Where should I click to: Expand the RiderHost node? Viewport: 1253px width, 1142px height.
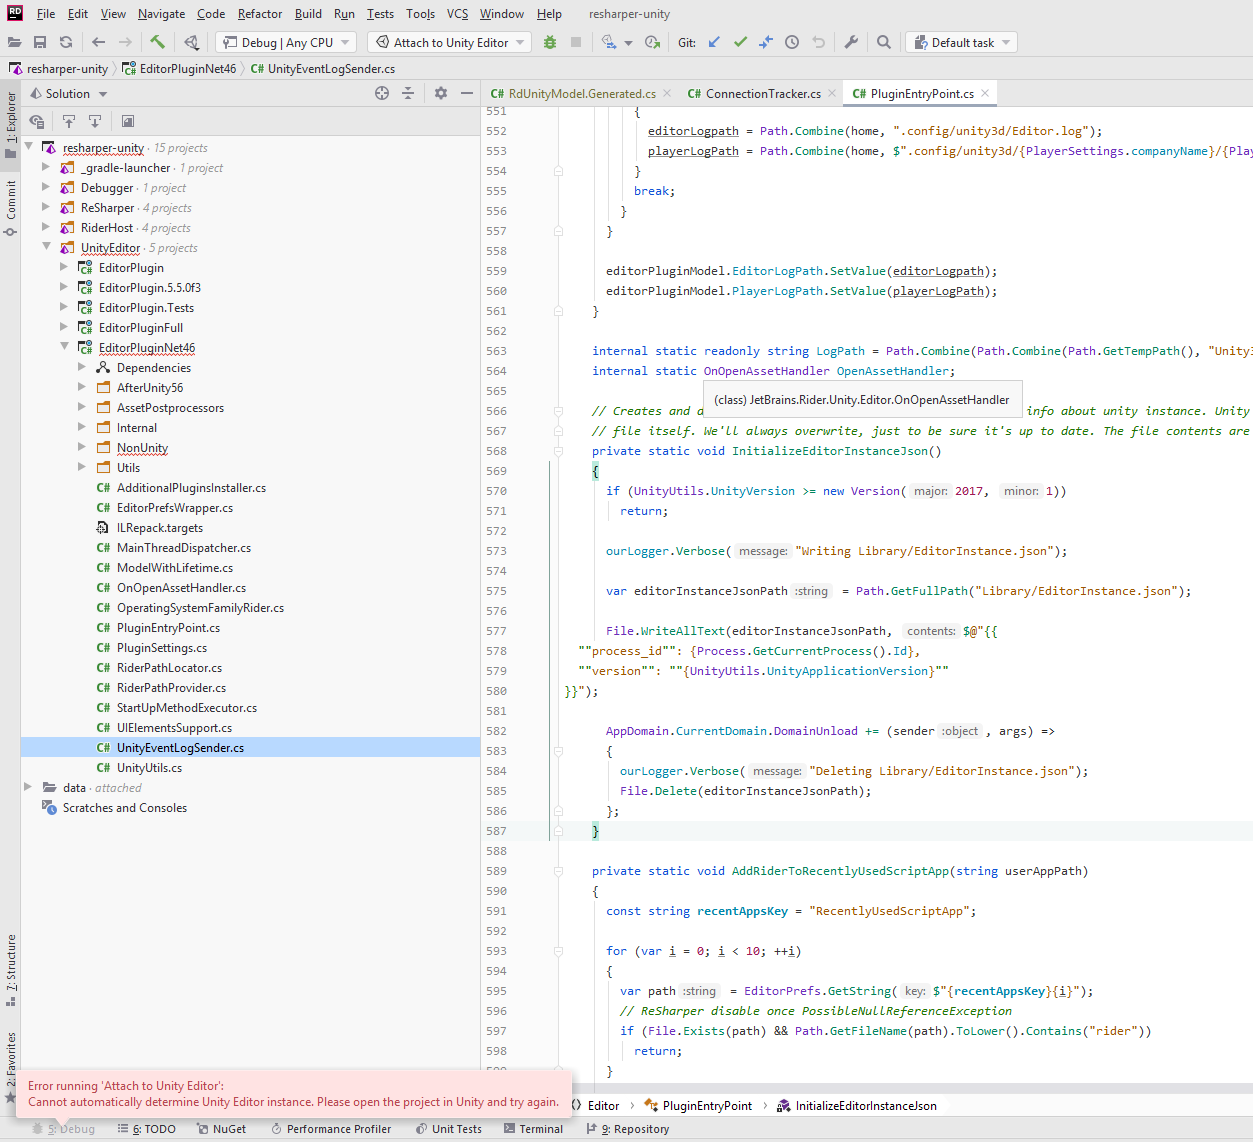click(46, 228)
